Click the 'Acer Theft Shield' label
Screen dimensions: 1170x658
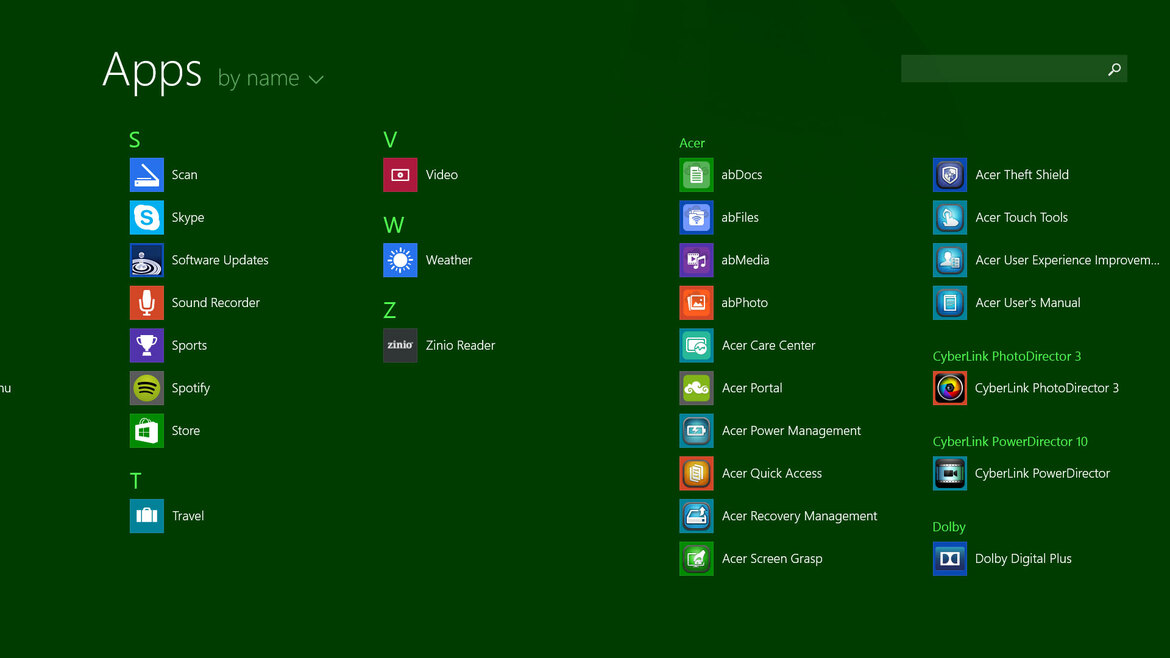point(1022,175)
